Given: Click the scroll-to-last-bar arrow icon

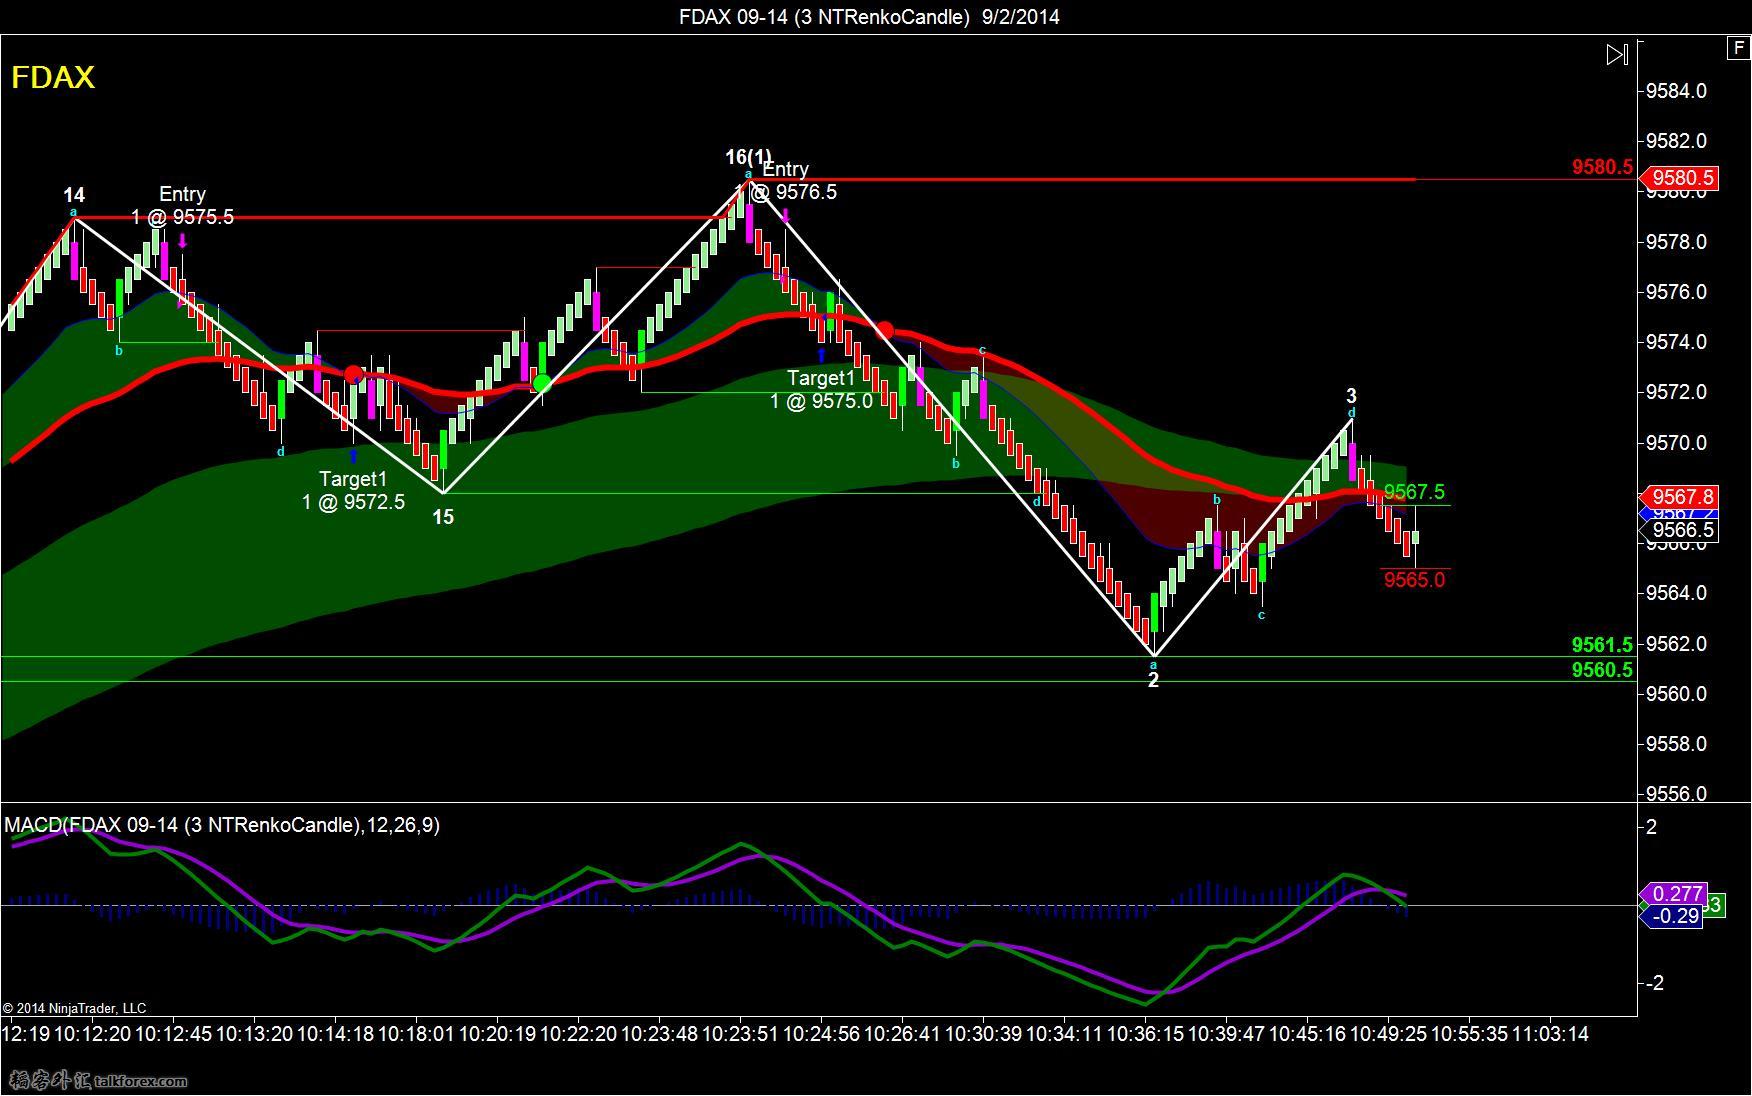Looking at the screenshot, I should tap(1617, 54).
